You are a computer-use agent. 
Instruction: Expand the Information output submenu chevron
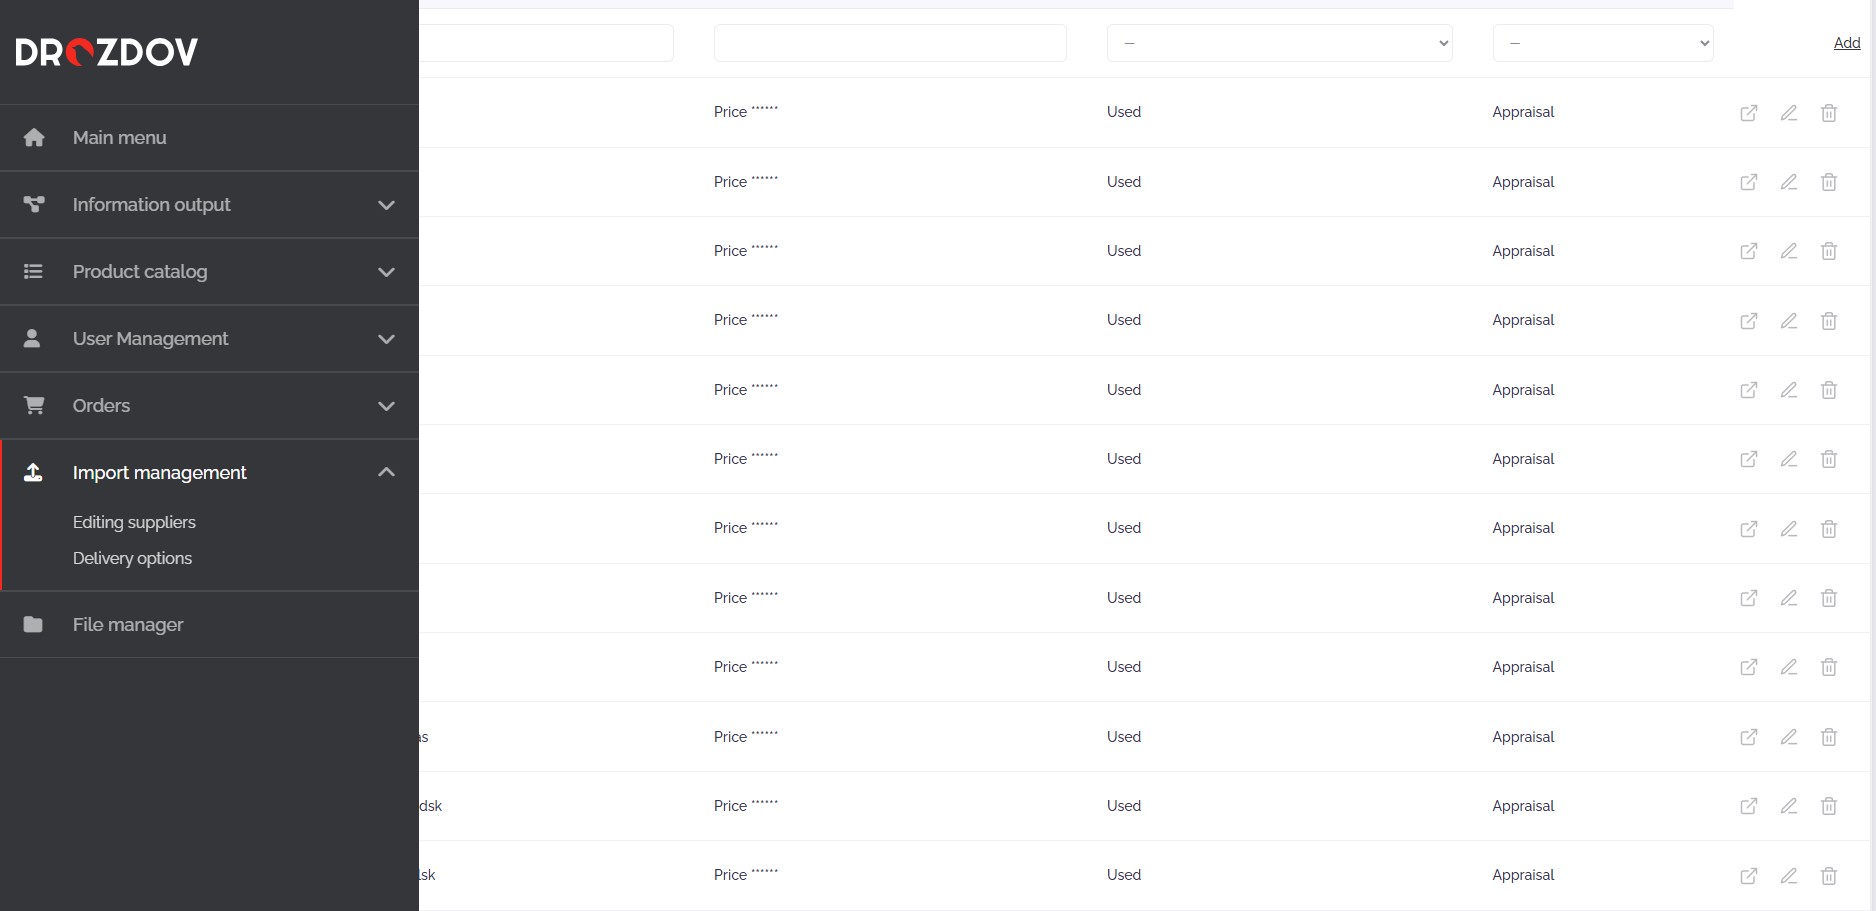point(386,205)
